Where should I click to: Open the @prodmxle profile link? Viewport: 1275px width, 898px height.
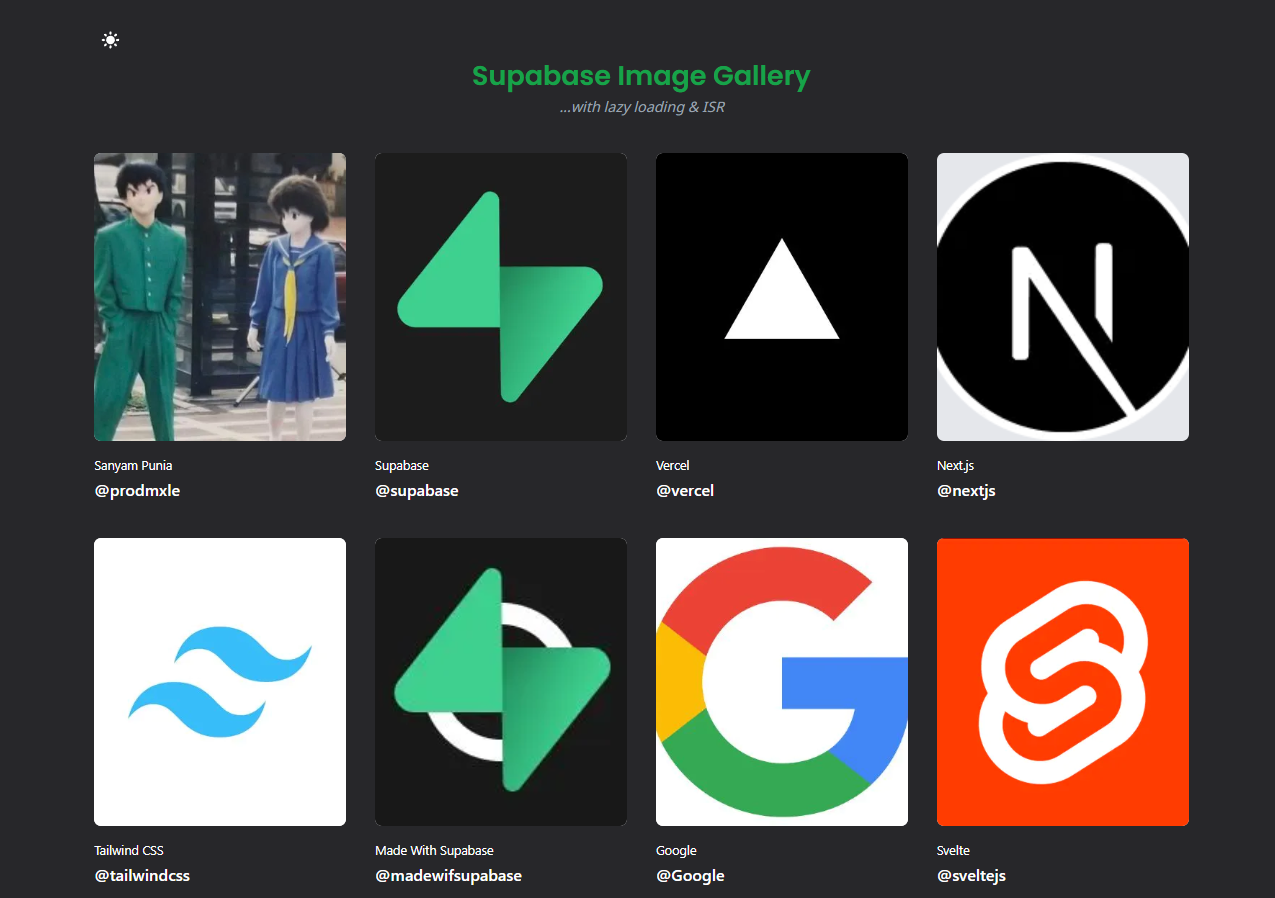tap(137, 490)
